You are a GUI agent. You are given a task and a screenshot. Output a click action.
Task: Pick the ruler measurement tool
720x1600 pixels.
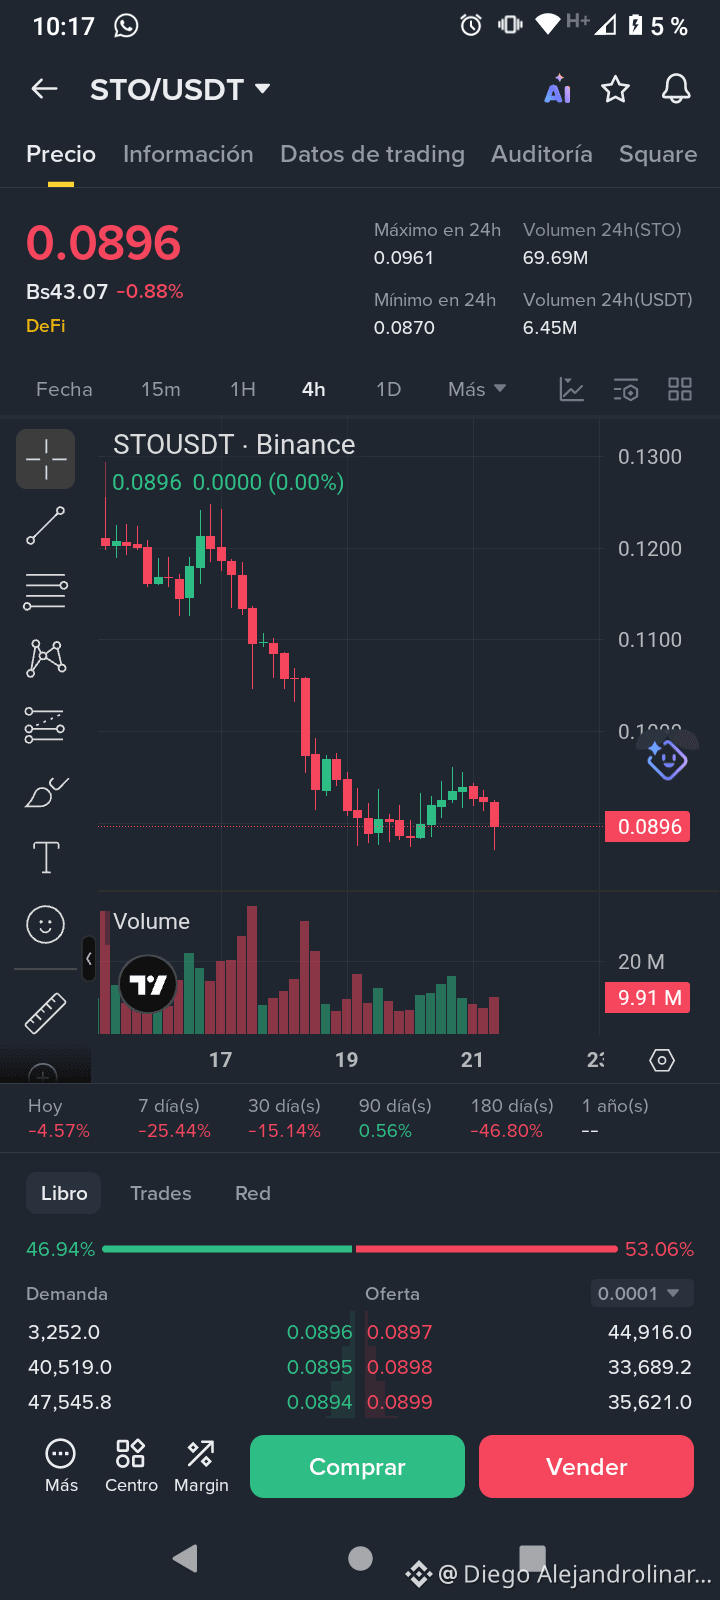(46, 1013)
